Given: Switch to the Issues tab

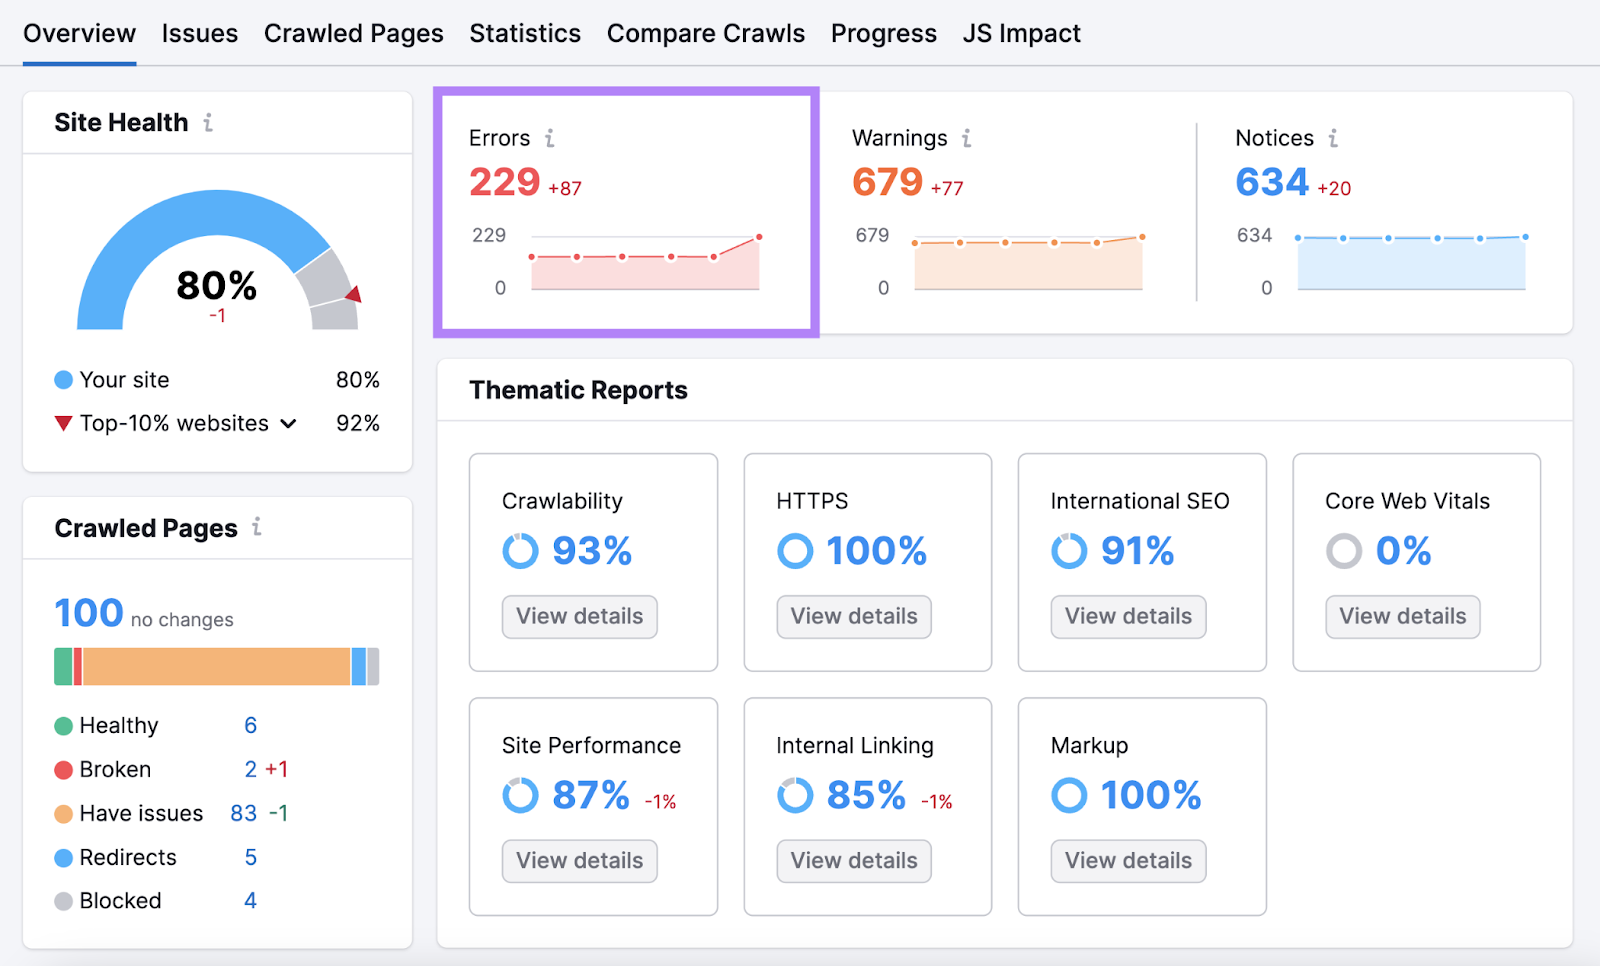Looking at the screenshot, I should tap(199, 33).
